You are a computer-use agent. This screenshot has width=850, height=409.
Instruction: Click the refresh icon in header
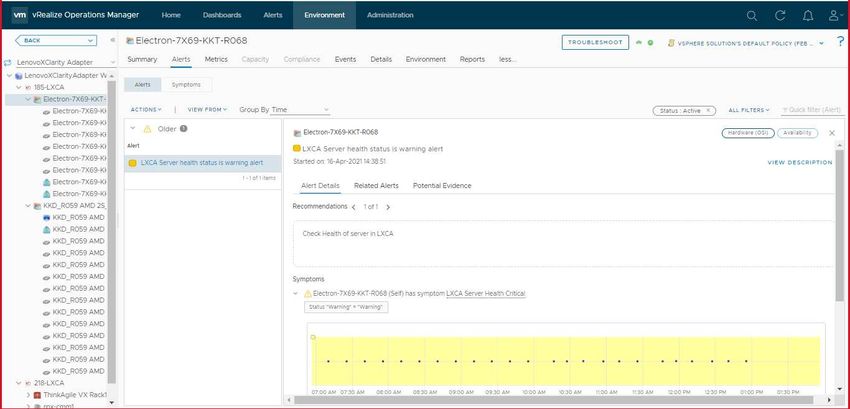coord(780,16)
